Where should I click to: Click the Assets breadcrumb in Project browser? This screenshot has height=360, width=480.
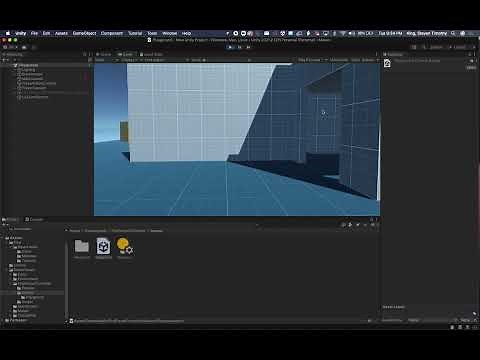pos(74,230)
